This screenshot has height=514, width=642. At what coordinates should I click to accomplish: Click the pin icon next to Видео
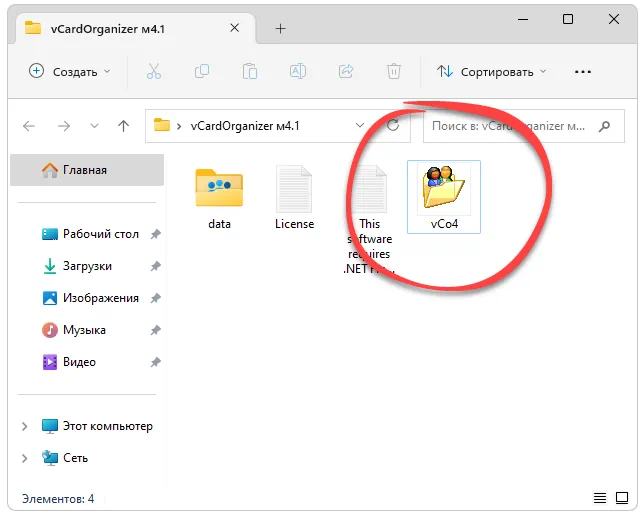[x=155, y=362]
